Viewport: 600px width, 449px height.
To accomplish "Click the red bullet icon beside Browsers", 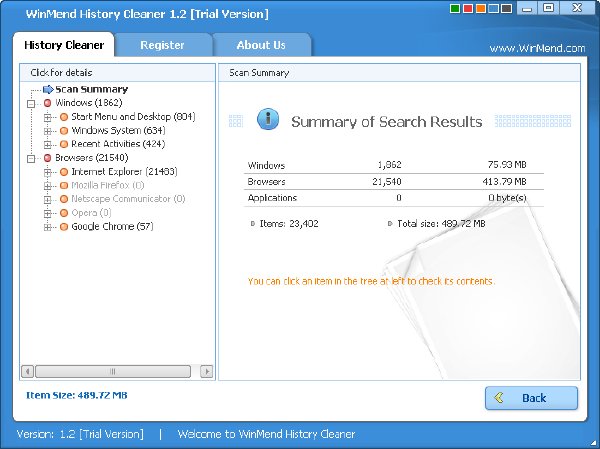I will click(x=47, y=158).
